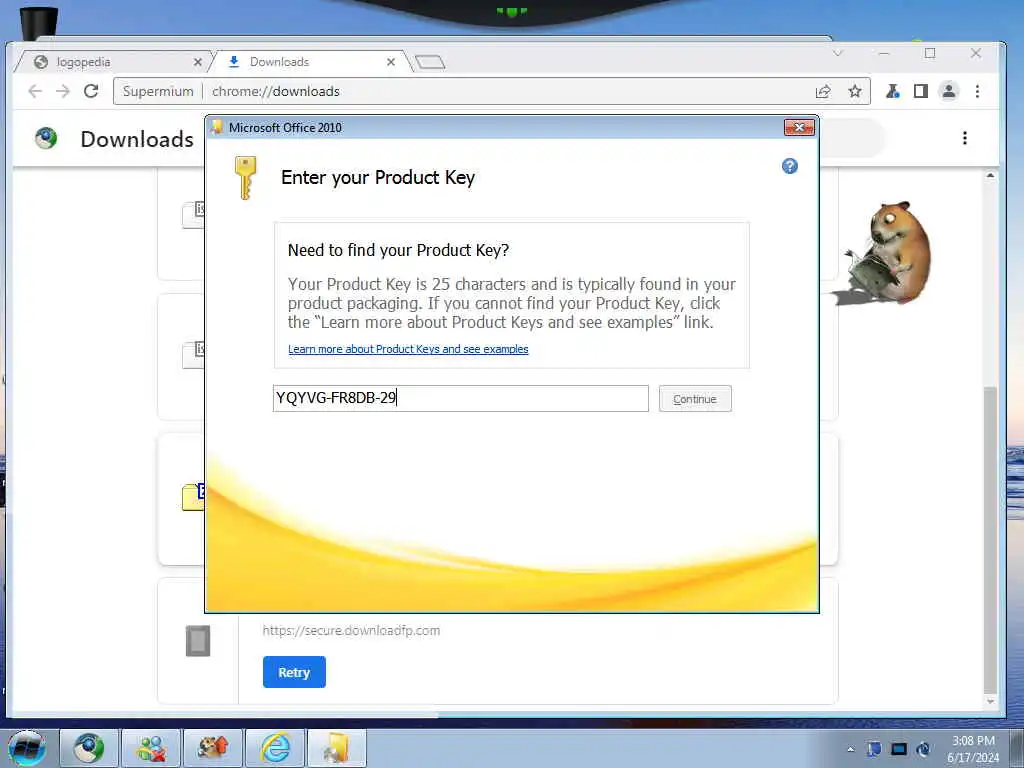Reload the Downloads page
The height and width of the screenshot is (768, 1024).
pyautogui.click(x=91, y=91)
